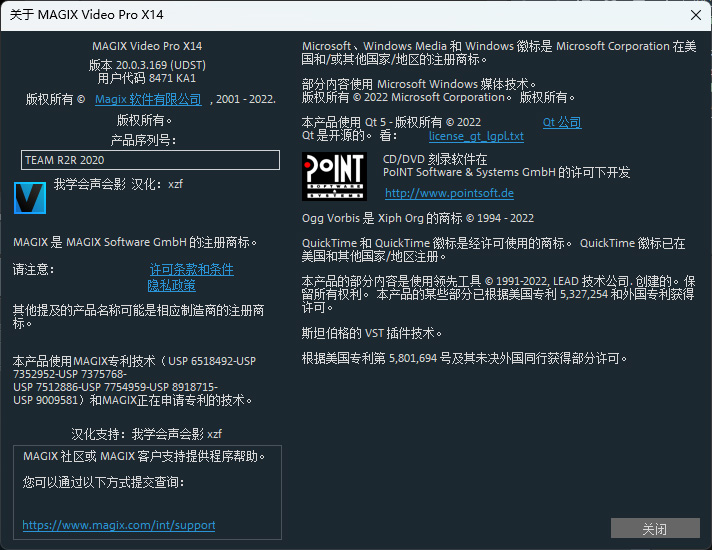712x550 pixels.
Task: Open the Magix 软件有限公司 link
Action: pos(148,99)
